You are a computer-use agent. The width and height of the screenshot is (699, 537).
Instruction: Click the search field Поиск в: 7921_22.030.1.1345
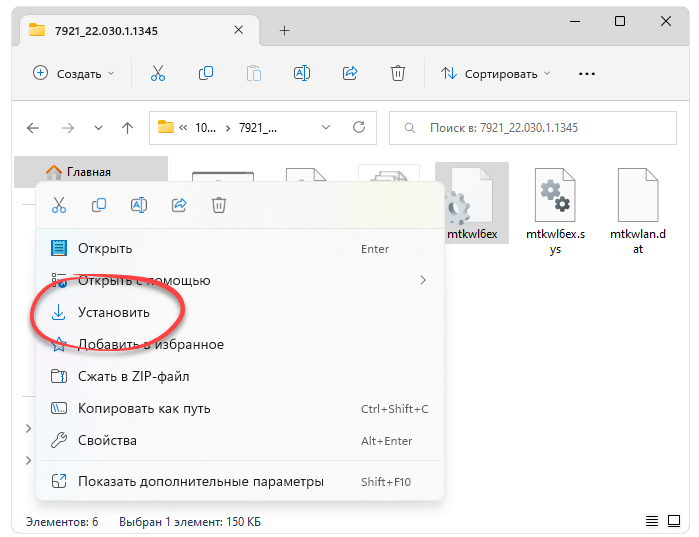(x=533, y=128)
